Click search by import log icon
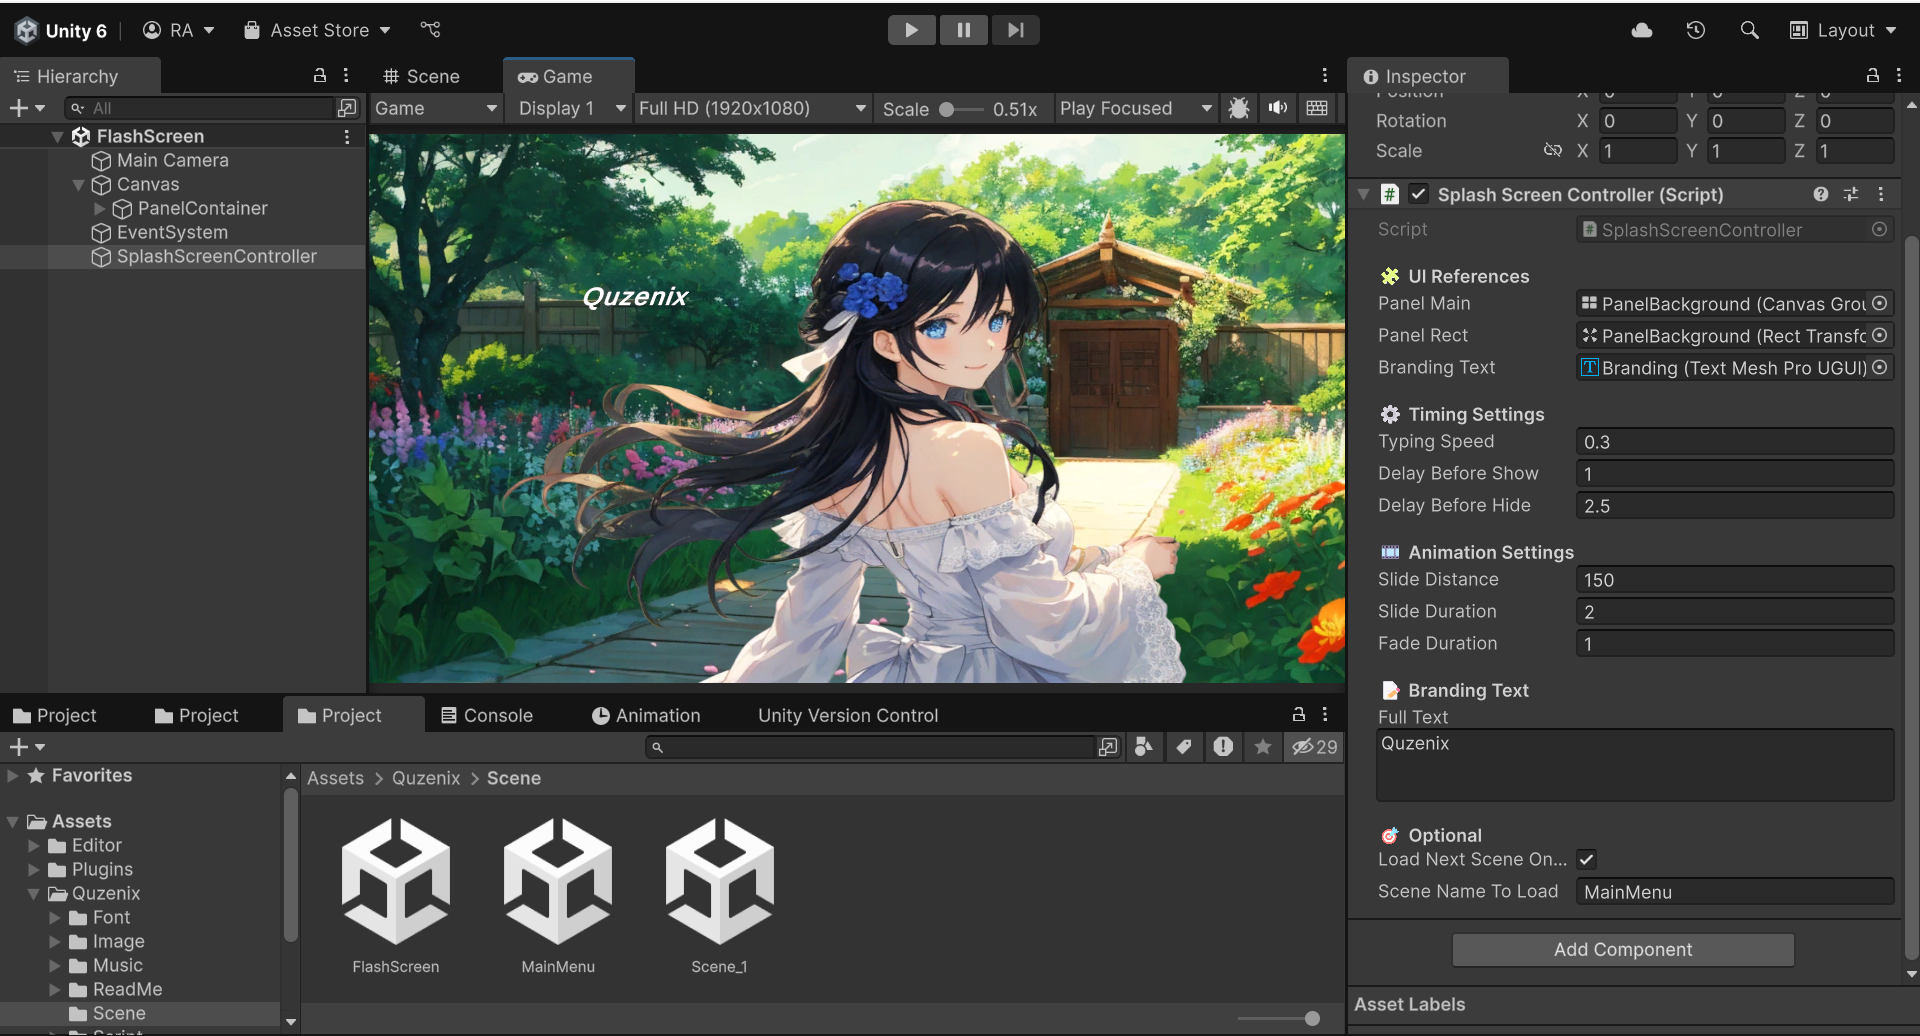 coord(1223,747)
